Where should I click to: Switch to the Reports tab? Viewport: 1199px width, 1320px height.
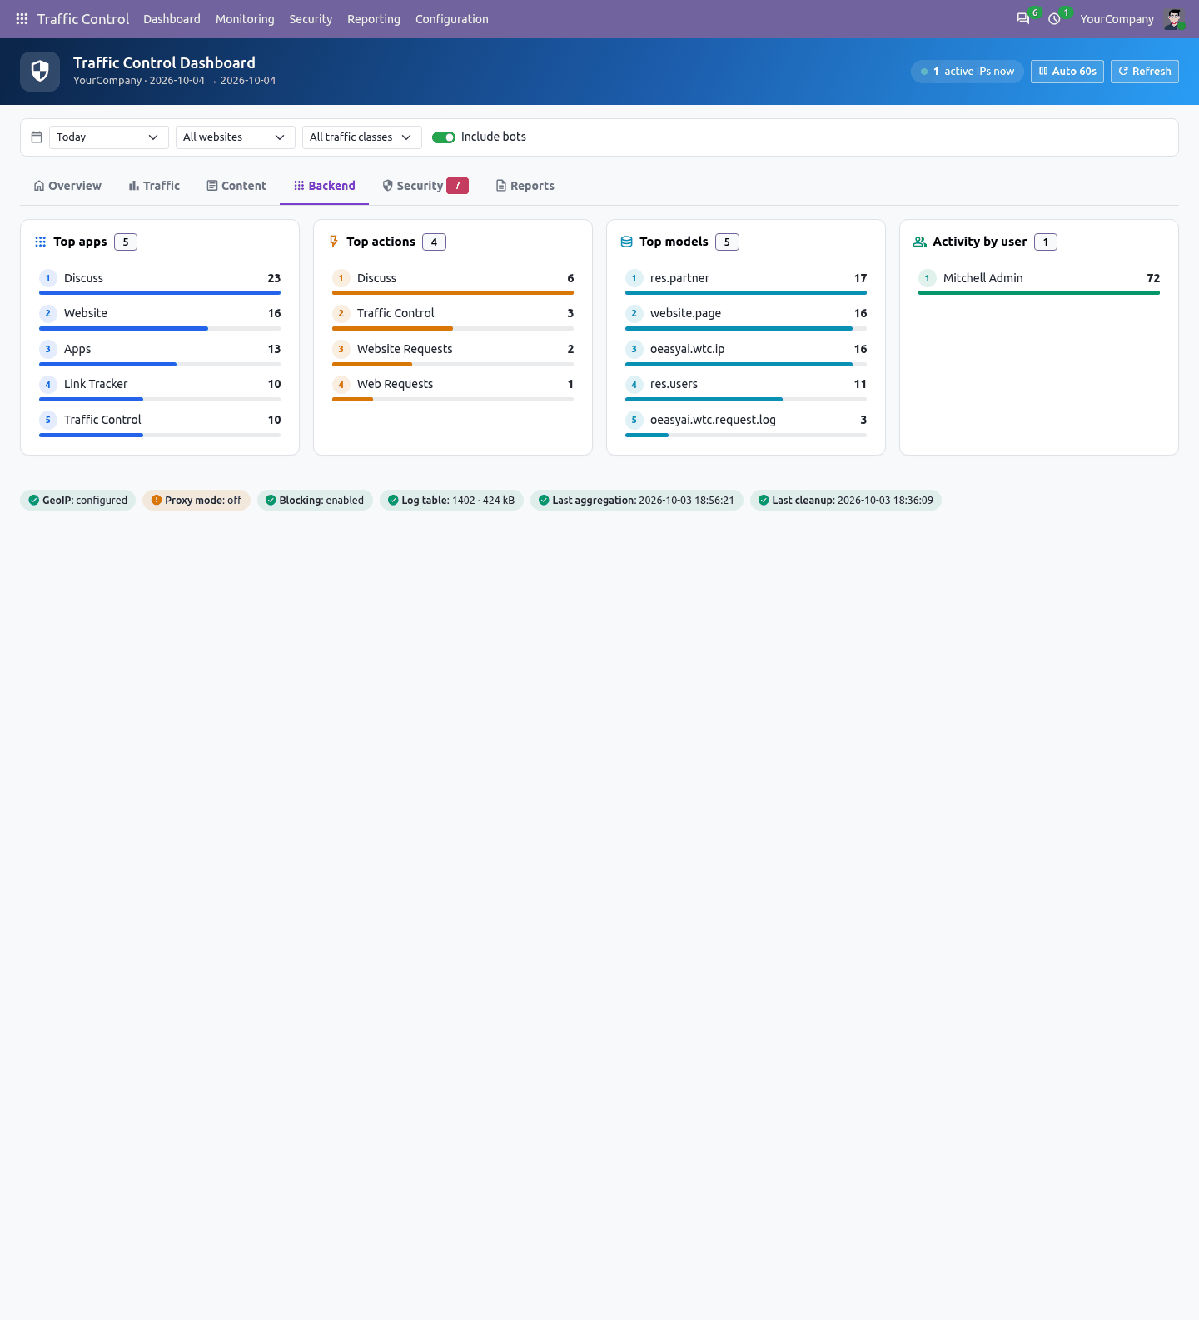525,186
